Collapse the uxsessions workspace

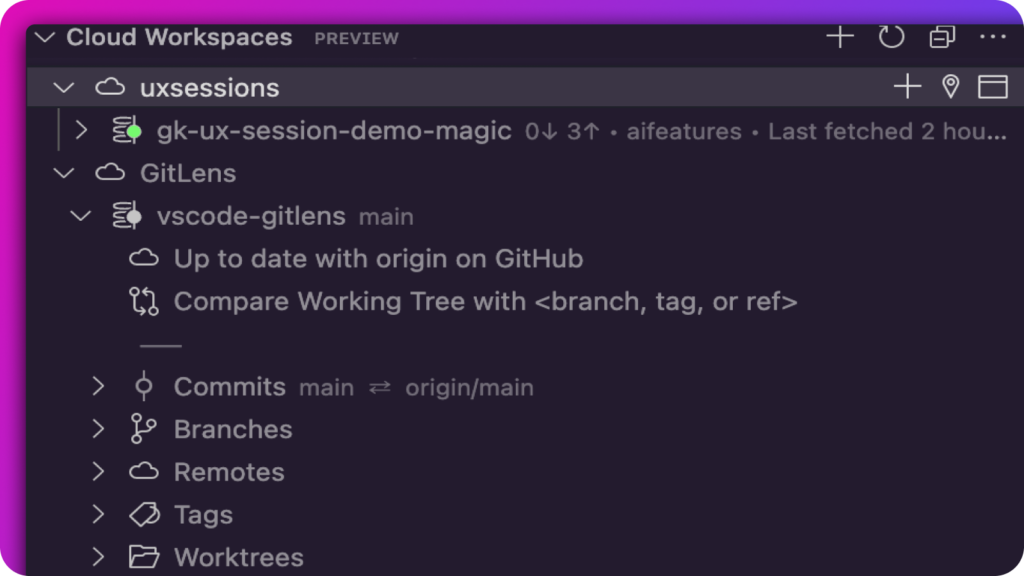(63, 88)
